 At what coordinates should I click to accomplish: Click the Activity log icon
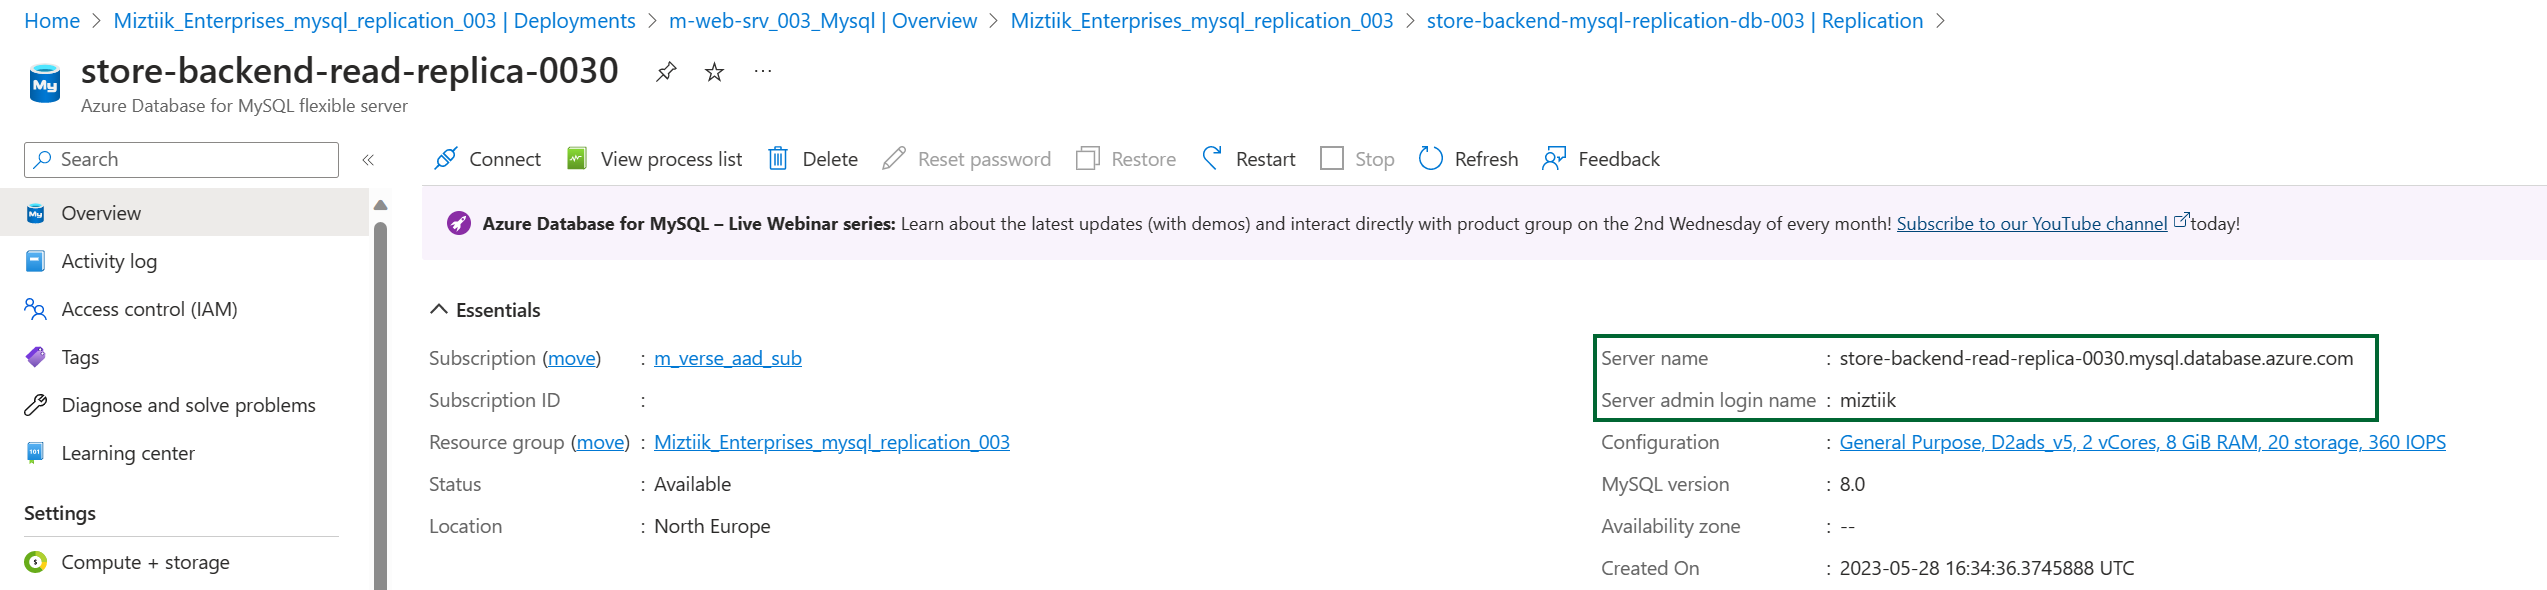point(36,261)
